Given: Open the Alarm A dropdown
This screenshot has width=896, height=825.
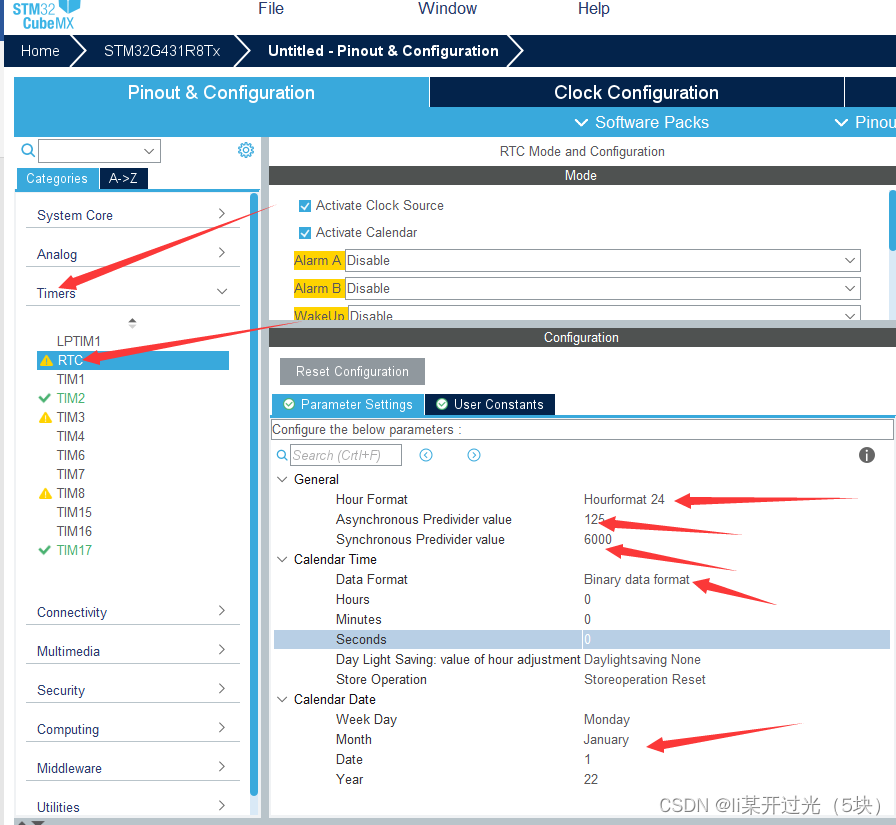Looking at the screenshot, I should (602, 261).
